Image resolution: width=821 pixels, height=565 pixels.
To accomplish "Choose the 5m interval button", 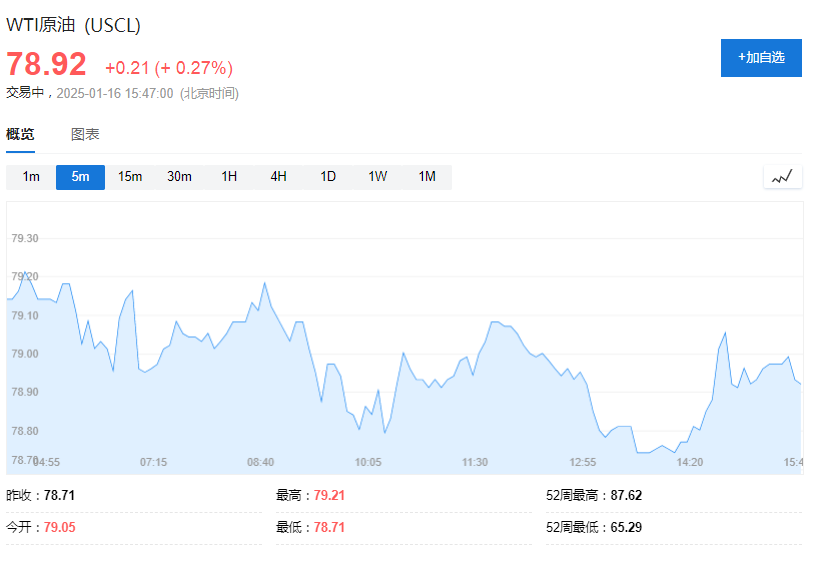I will [80, 177].
